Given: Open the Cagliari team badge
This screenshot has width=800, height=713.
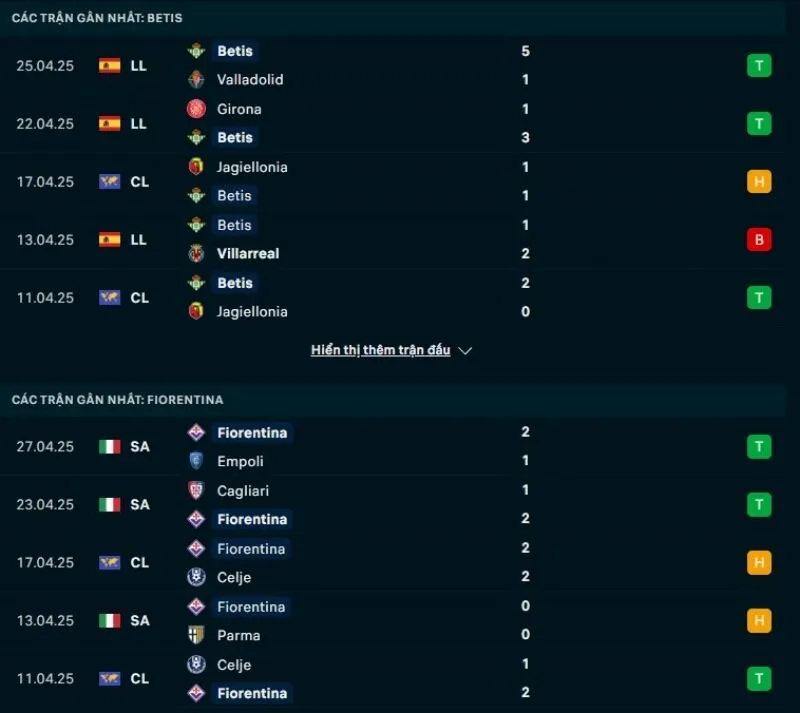Looking at the screenshot, I should 196,490.
